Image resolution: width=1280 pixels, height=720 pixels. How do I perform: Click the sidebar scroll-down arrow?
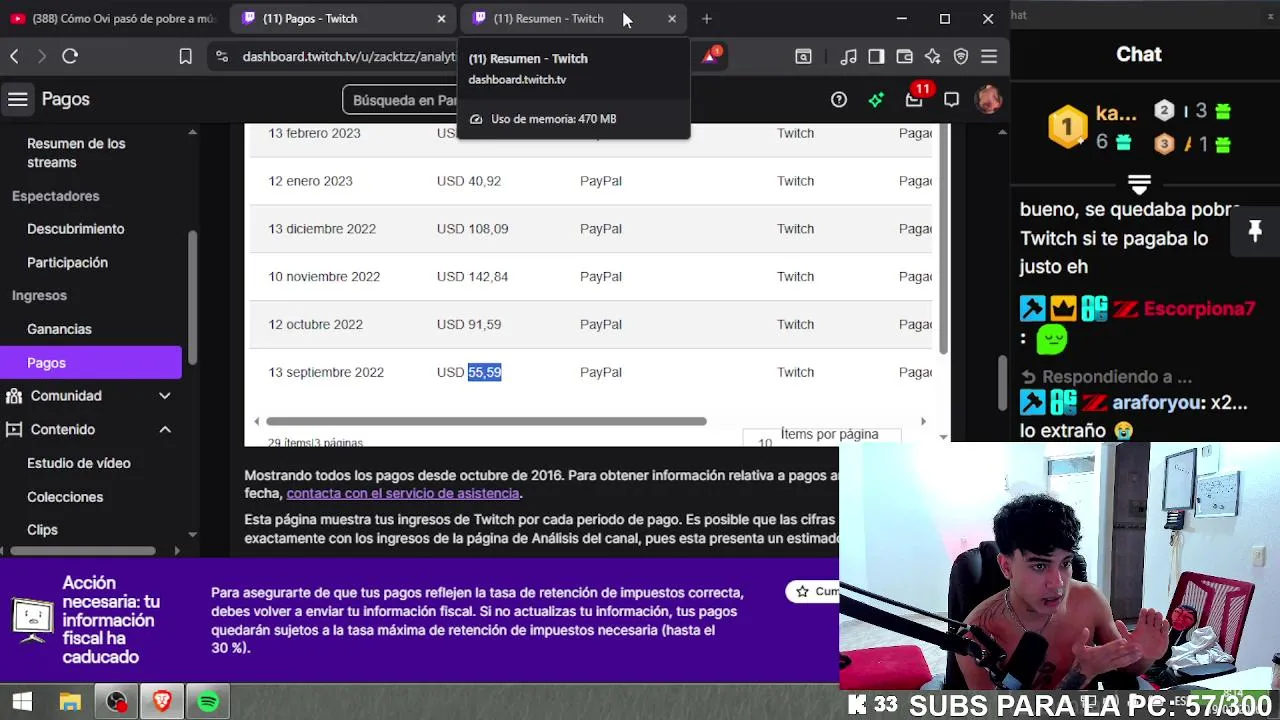tap(192, 535)
